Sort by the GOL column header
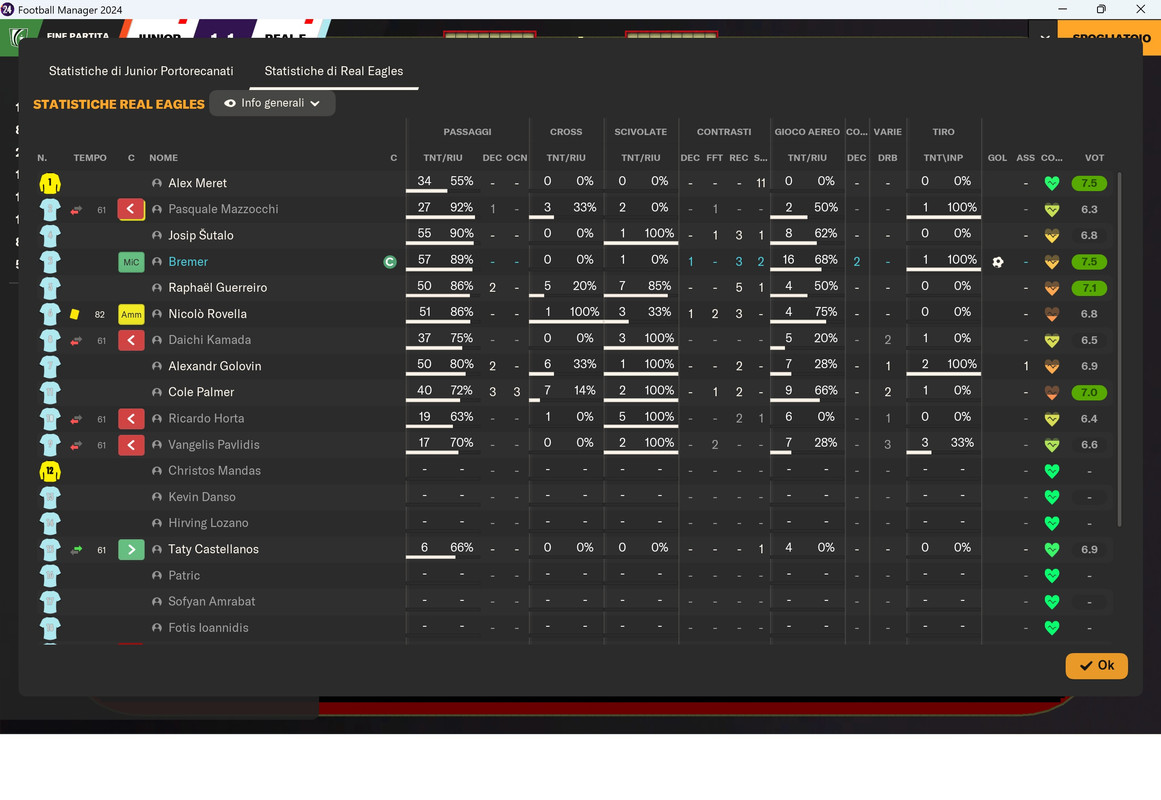Screen dimensions: 1161x800 (x=997, y=158)
